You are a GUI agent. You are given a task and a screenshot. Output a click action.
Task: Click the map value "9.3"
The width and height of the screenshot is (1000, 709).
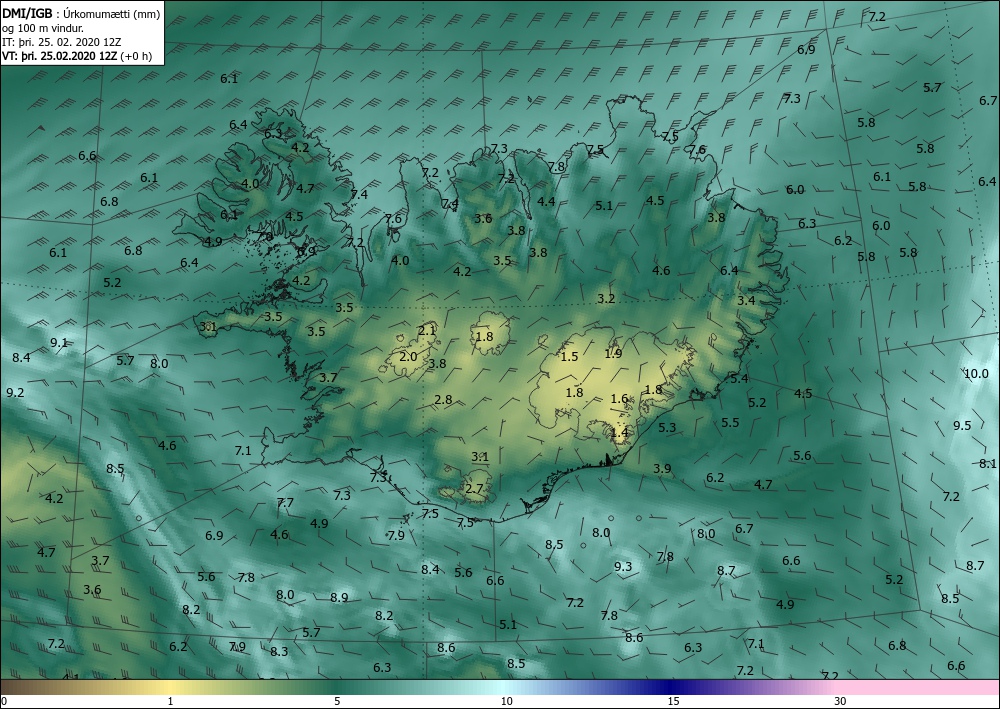[x=623, y=566]
